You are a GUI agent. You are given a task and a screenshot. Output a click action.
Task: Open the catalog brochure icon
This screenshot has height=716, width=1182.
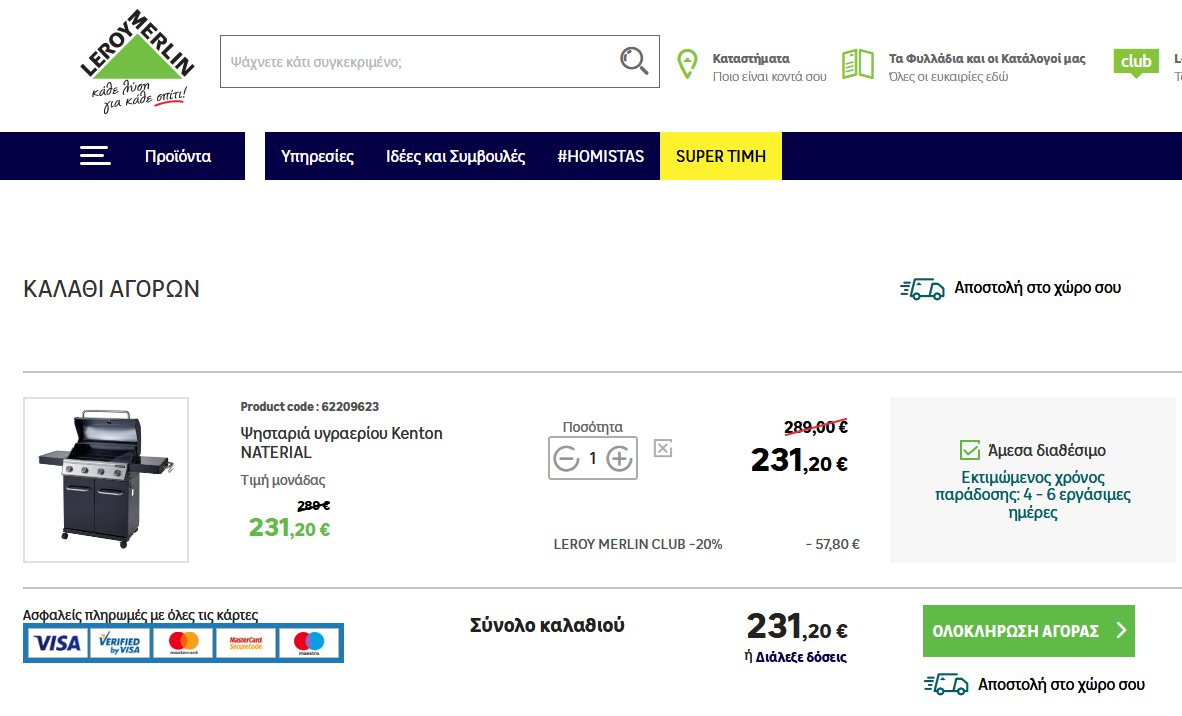(x=858, y=64)
